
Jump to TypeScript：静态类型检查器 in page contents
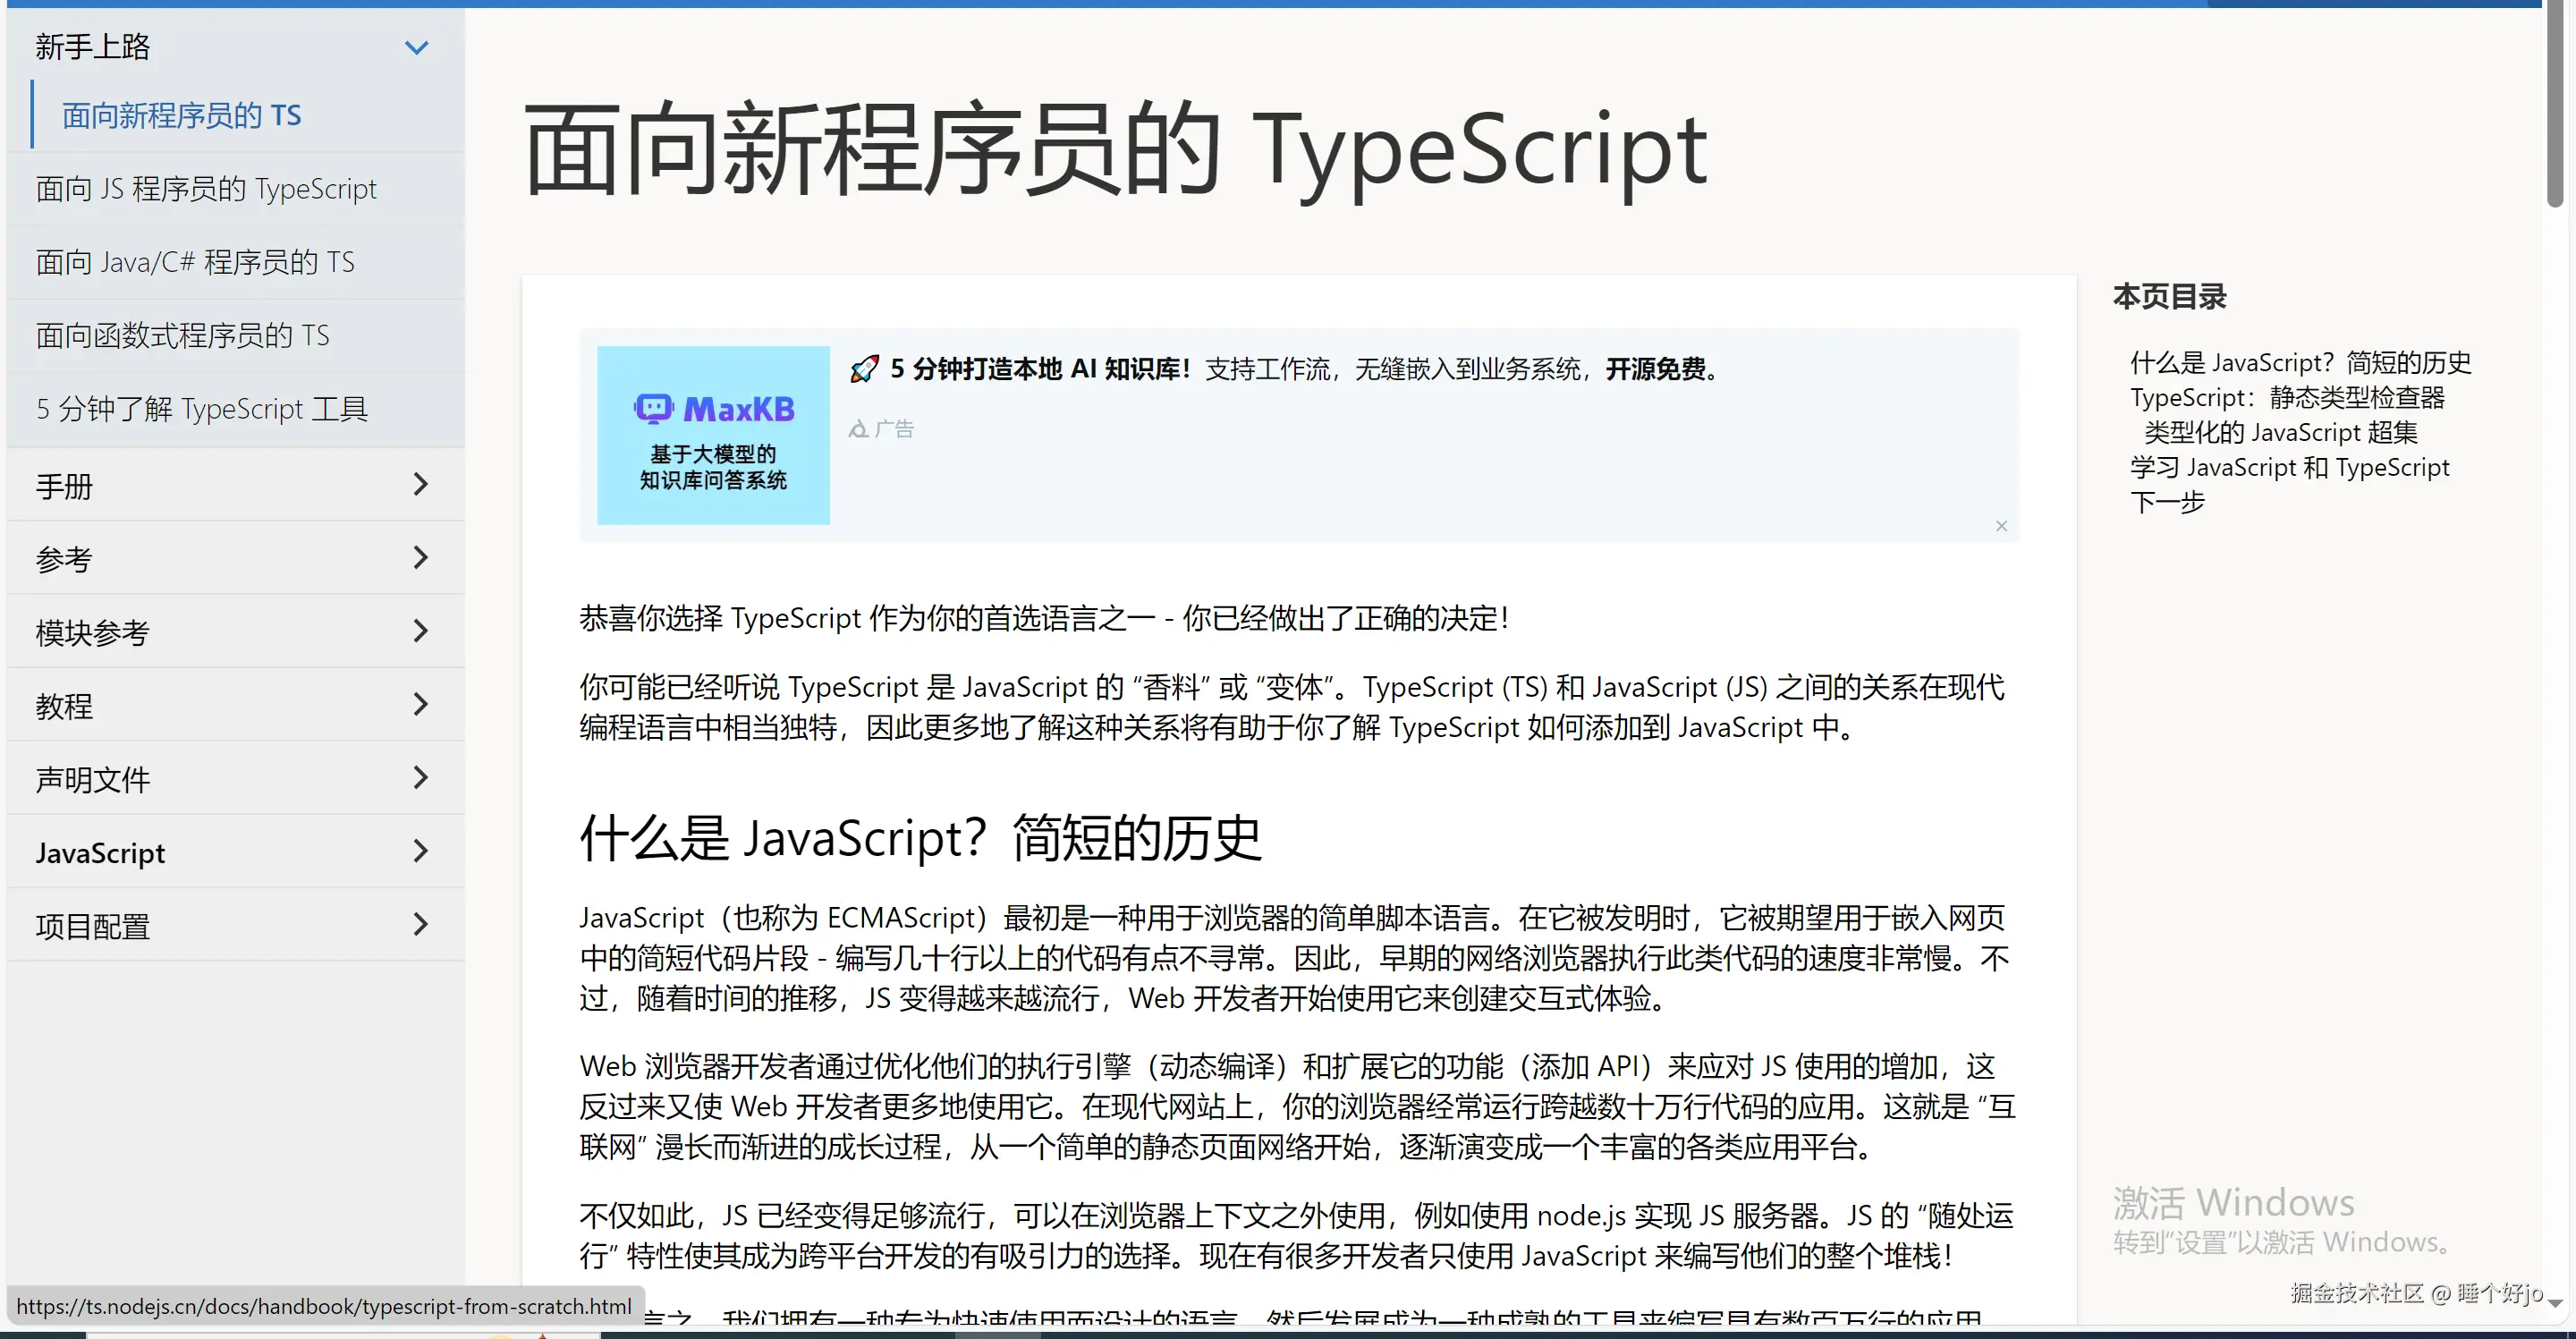tap(2287, 397)
